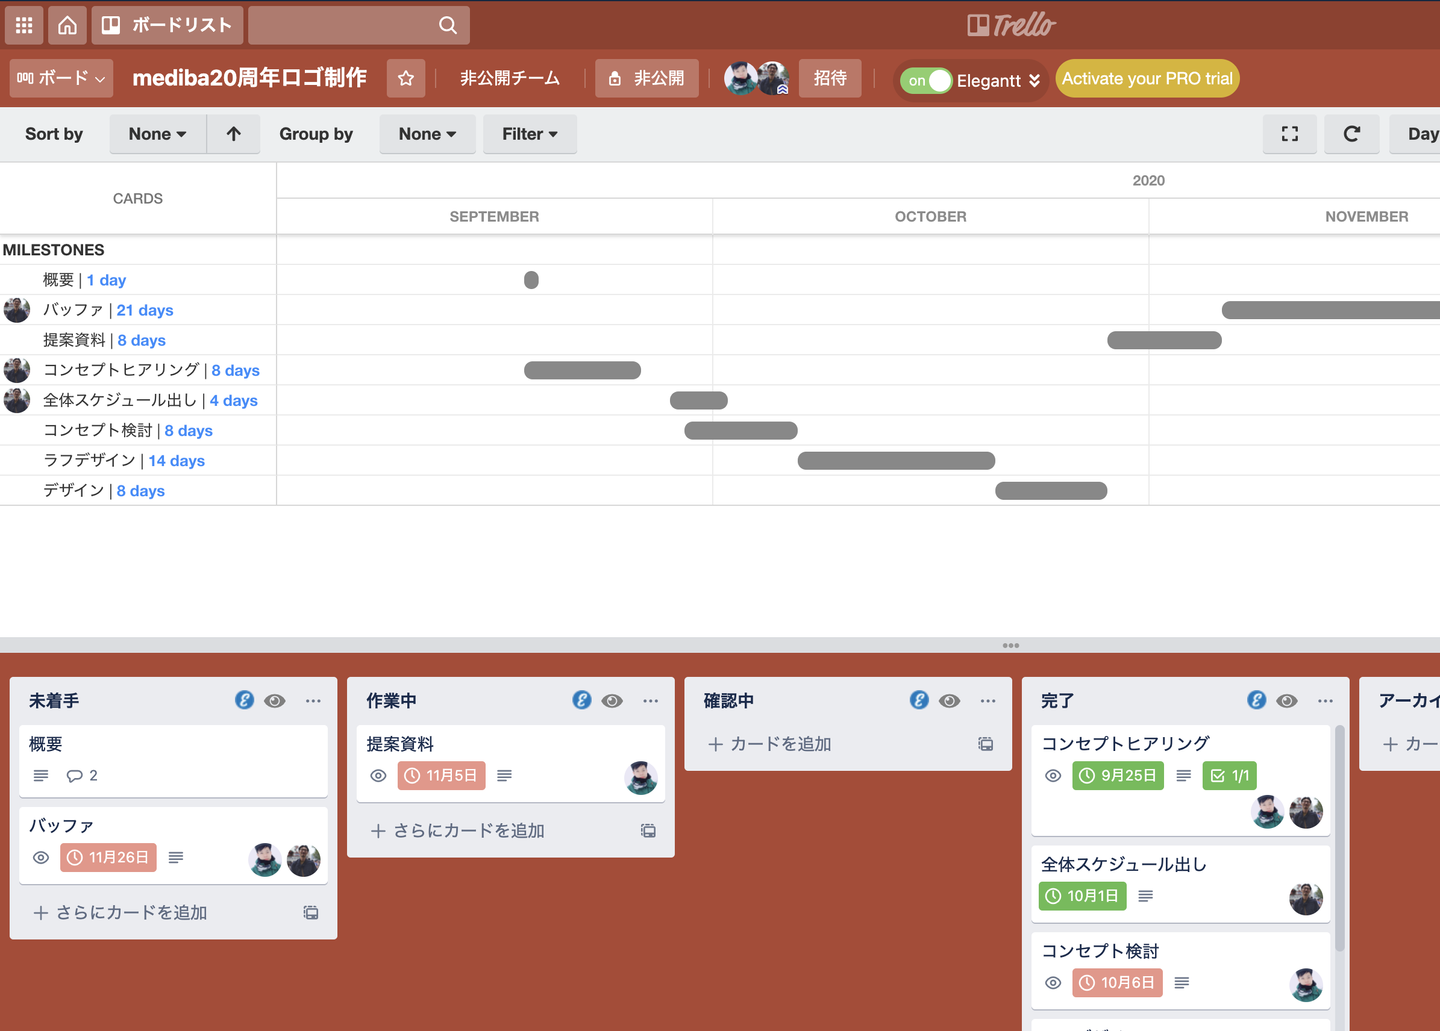Viewport: 1440px width, 1031px height.
Task: Create card from template in 確認中
Action: (986, 744)
